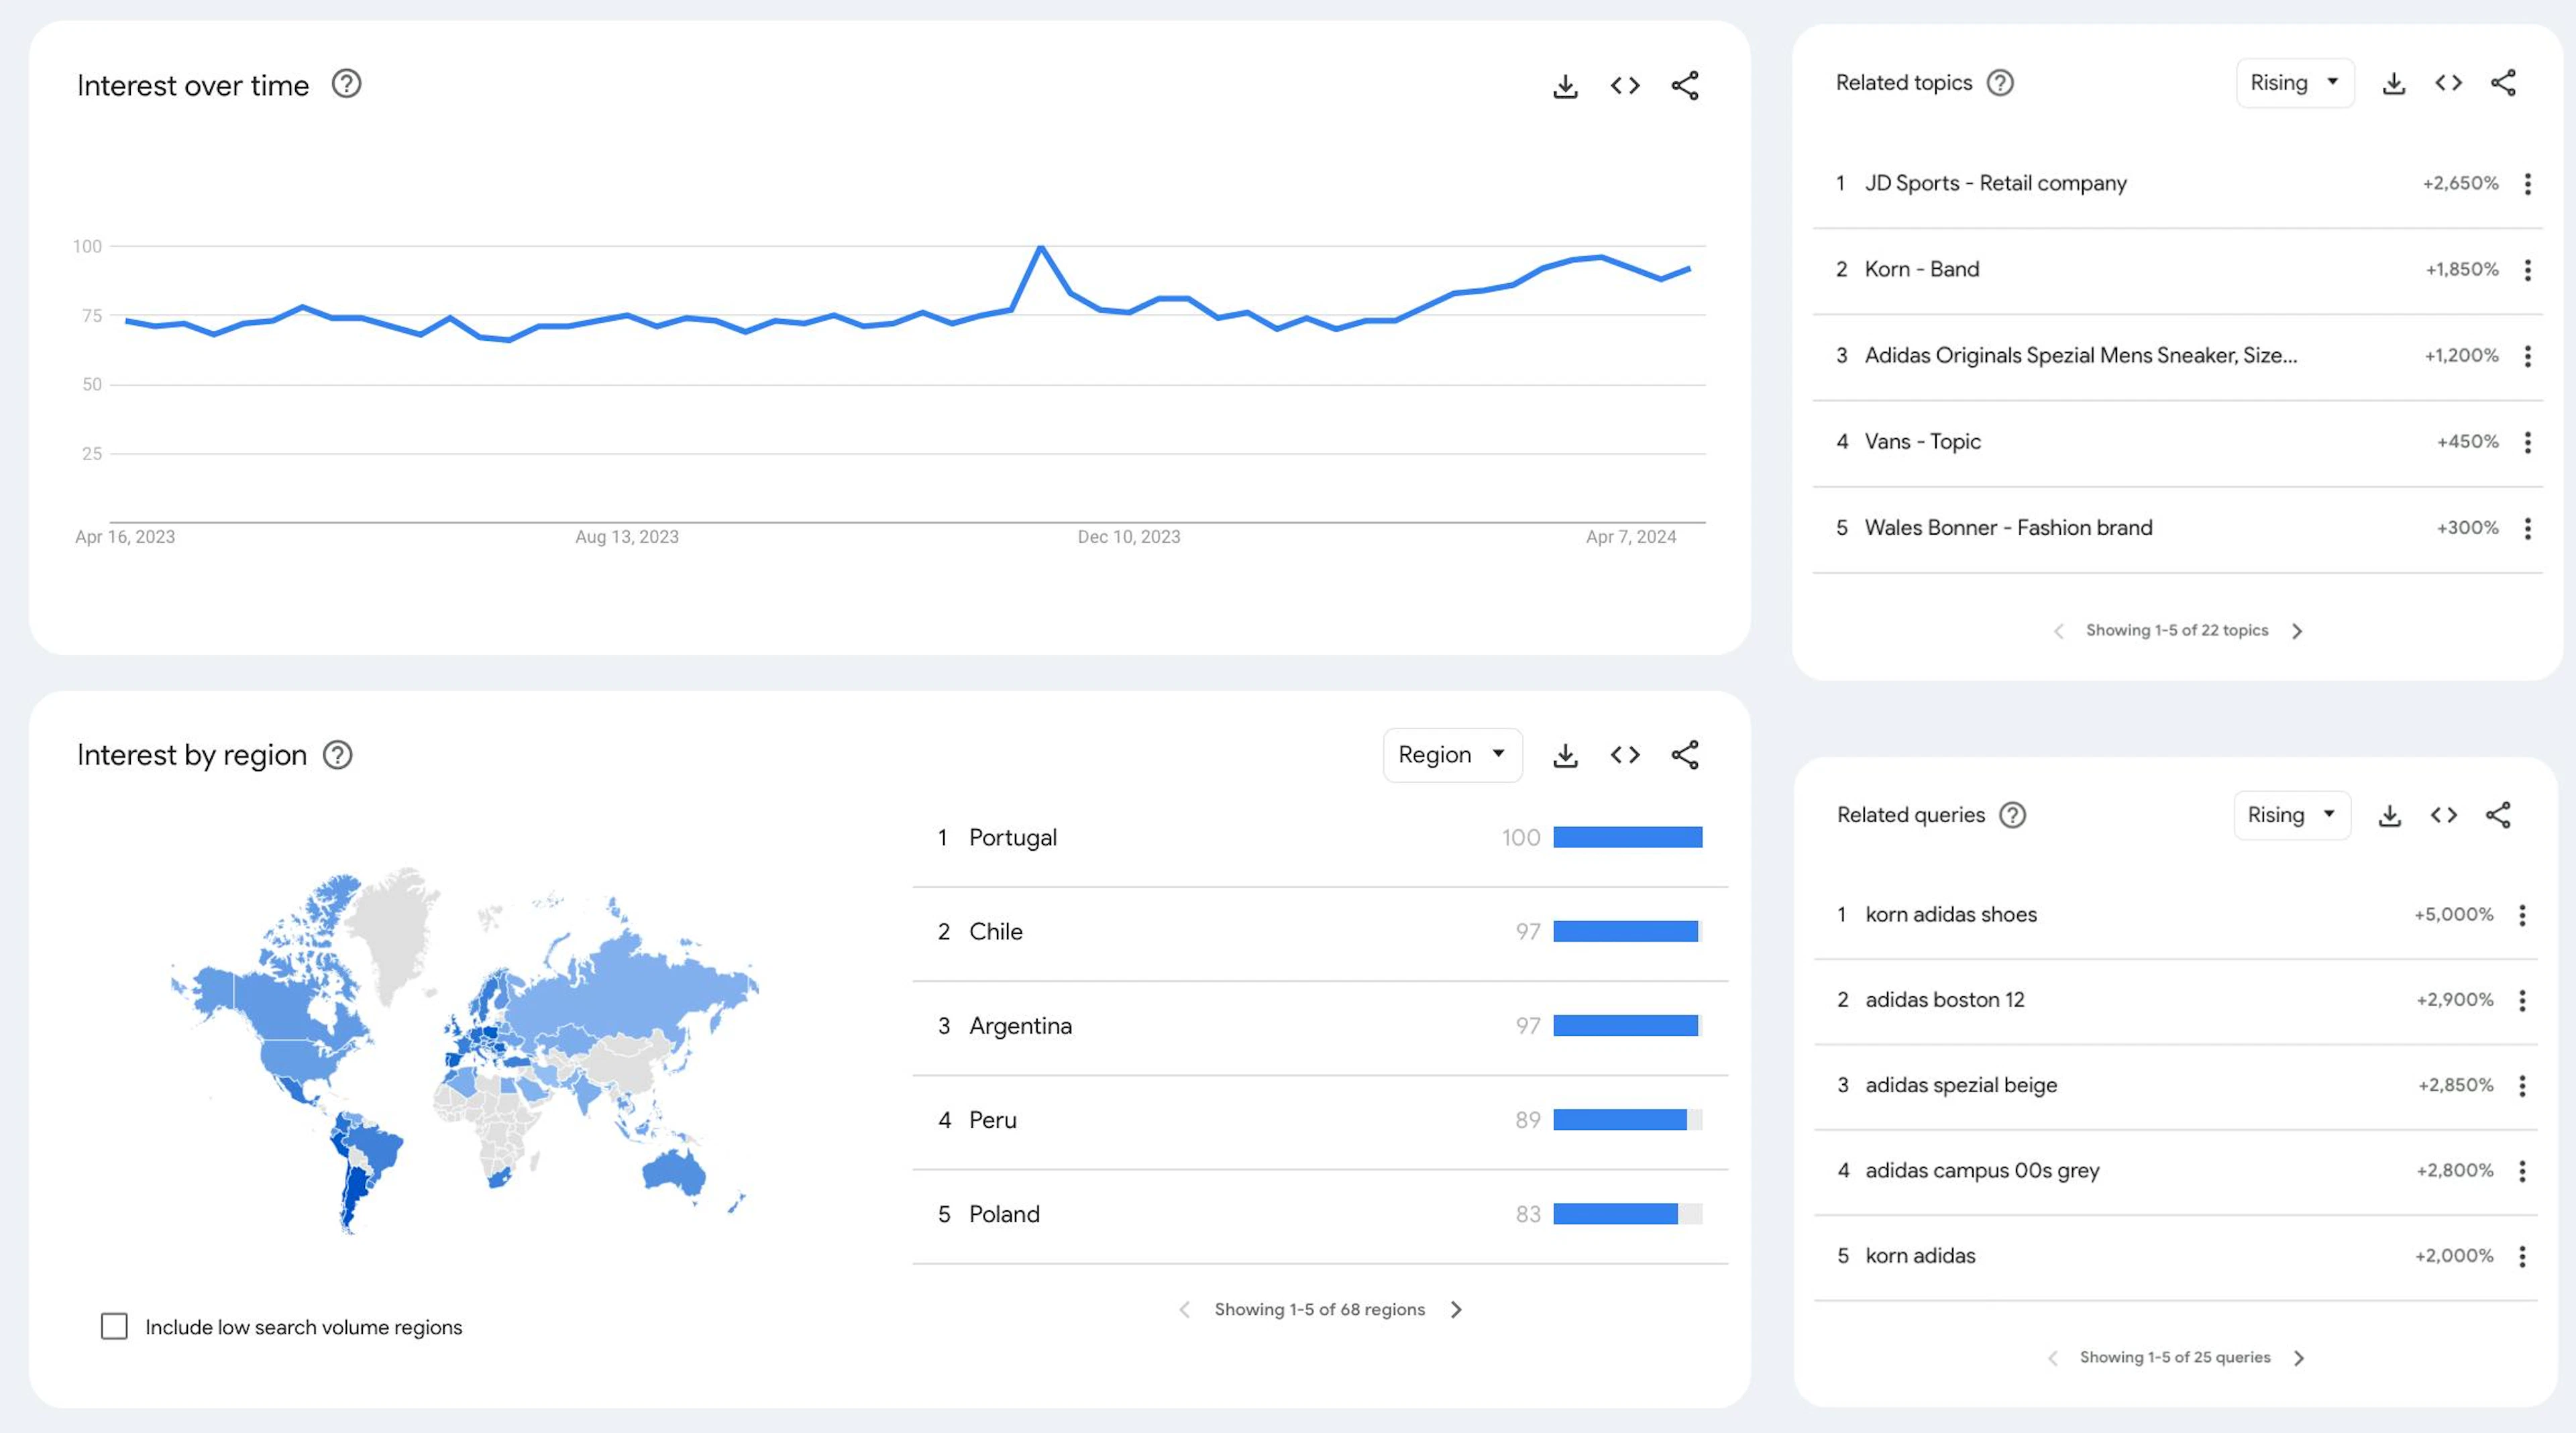
Task: Go to next page of related topics
Action: [x=2297, y=631]
